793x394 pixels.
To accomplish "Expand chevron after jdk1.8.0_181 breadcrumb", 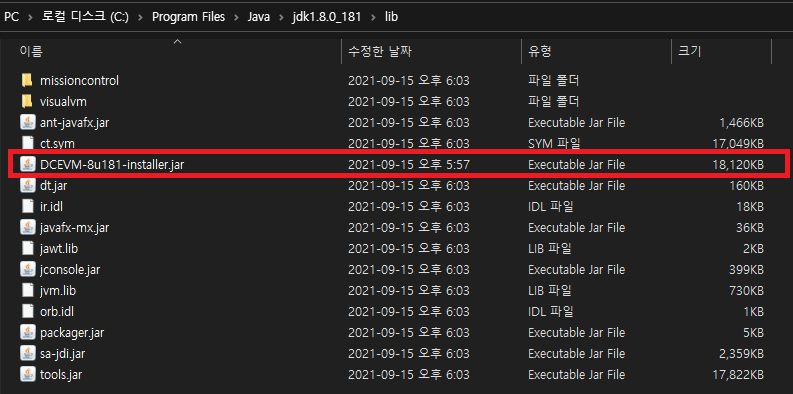I will pyautogui.click(x=373, y=17).
